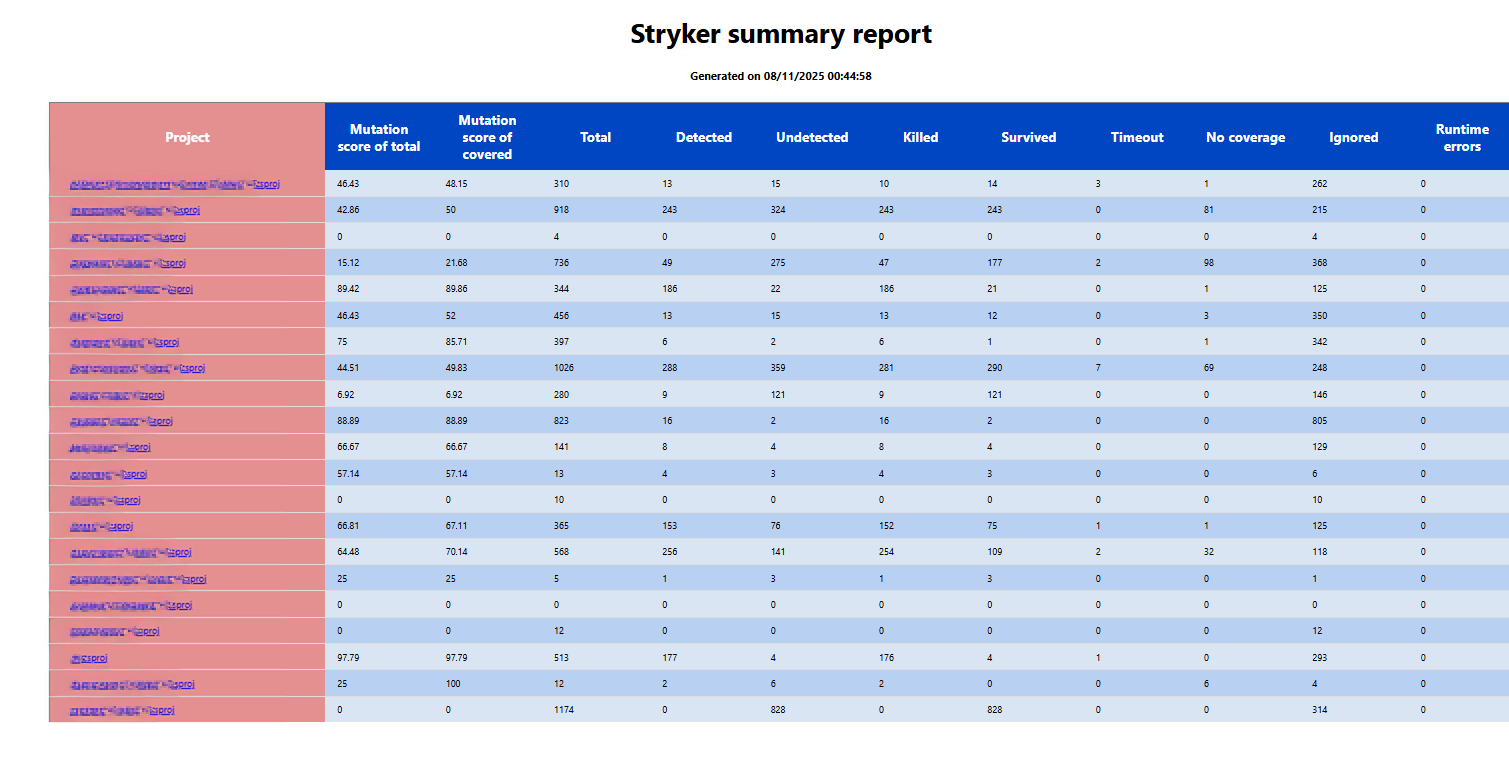Click the Mutation score of total header
The image size is (1509, 768).
(x=379, y=137)
